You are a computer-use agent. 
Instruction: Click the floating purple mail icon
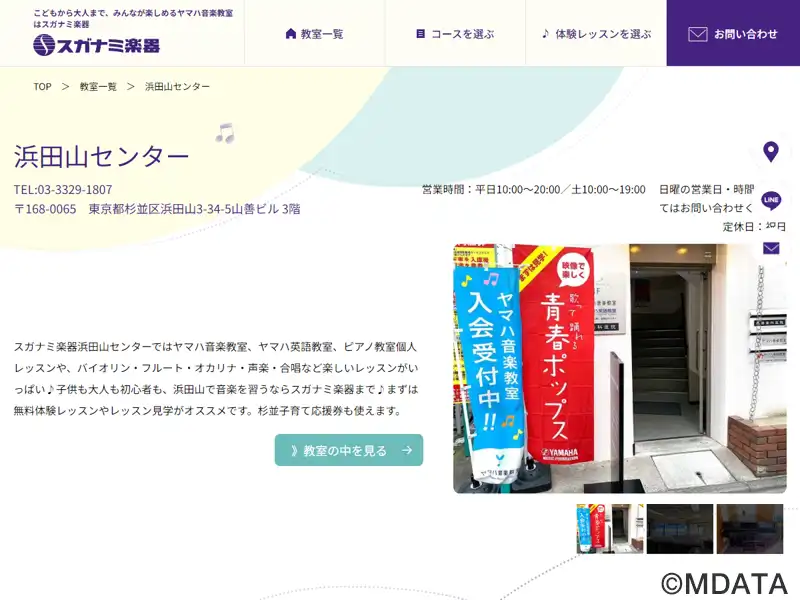(771, 248)
